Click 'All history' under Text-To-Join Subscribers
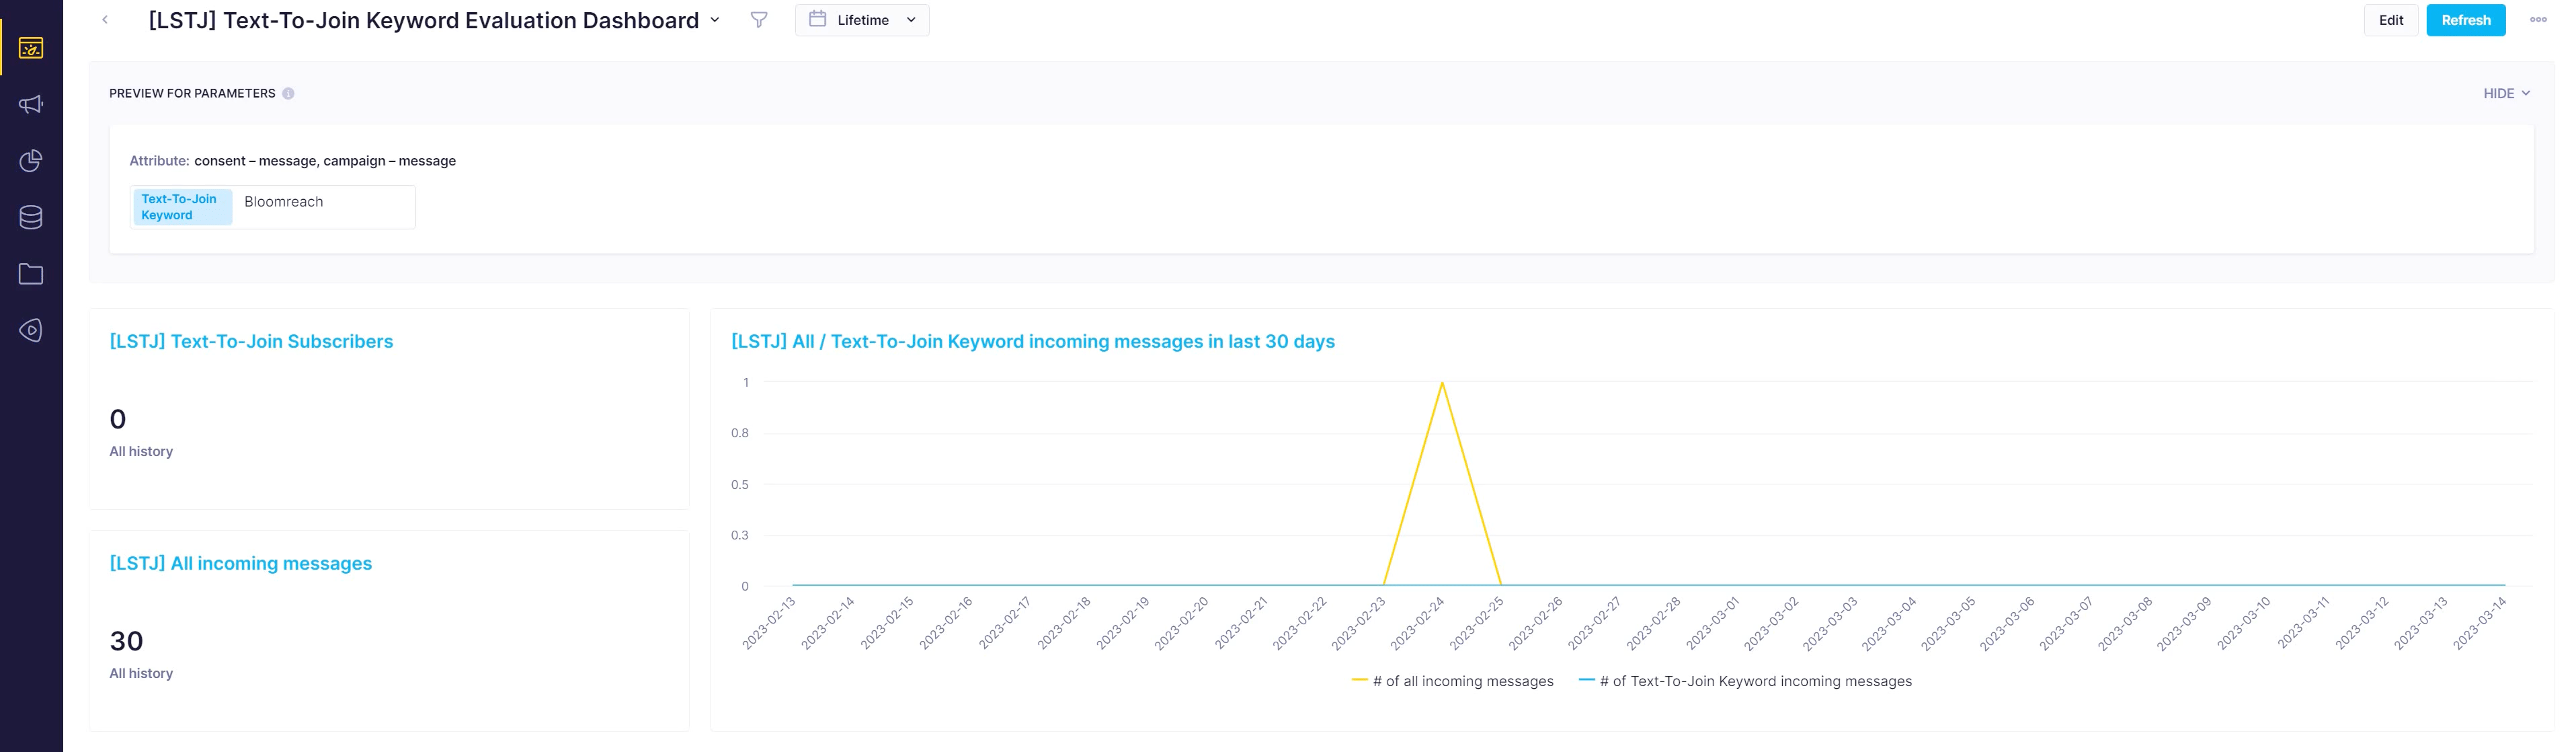Image resolution: width=2576 pixels, height=752 pixels. [x=141, y=451]
